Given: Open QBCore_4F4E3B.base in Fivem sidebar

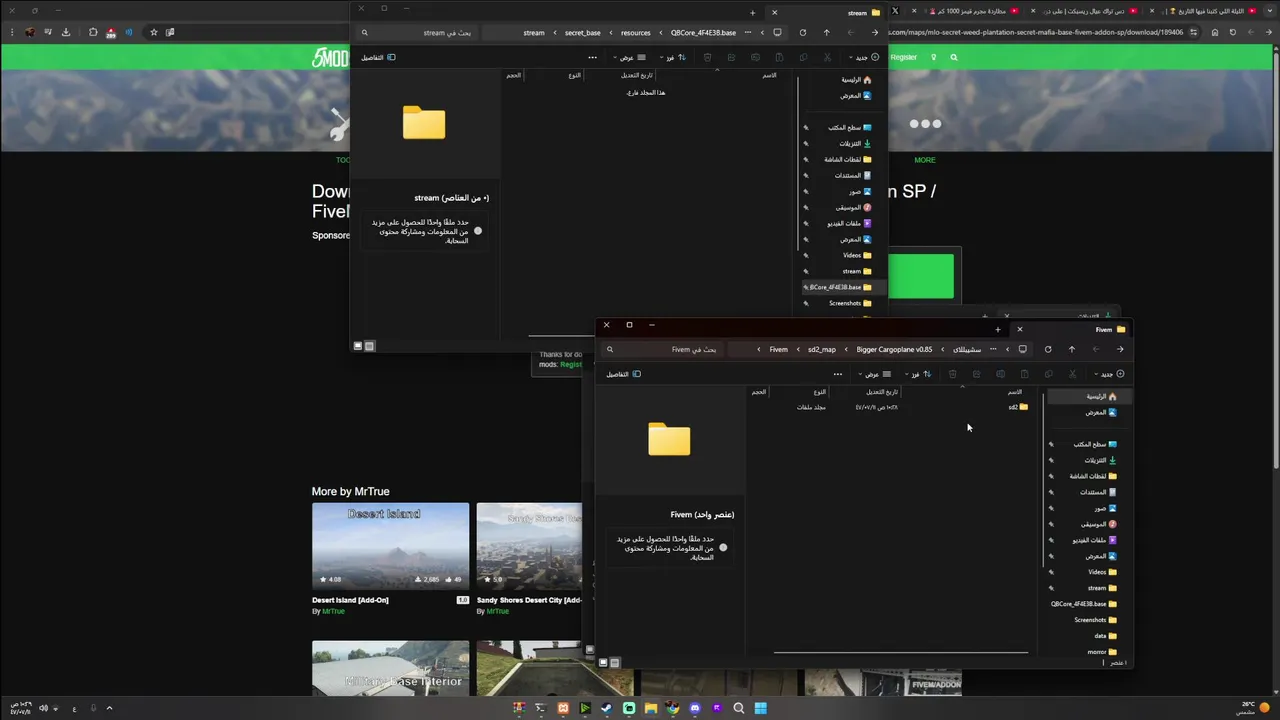Looking at the screenshot, I should pyautogui.click(x=1084, y=604).
